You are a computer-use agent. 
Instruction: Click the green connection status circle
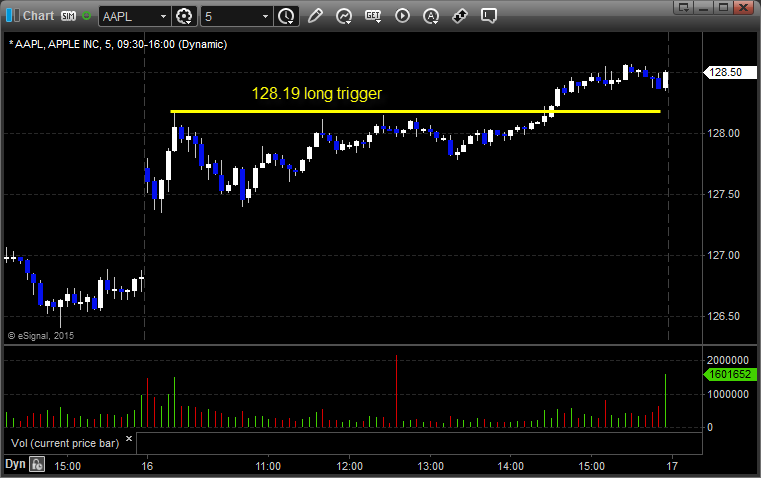(x=86, y=16)
